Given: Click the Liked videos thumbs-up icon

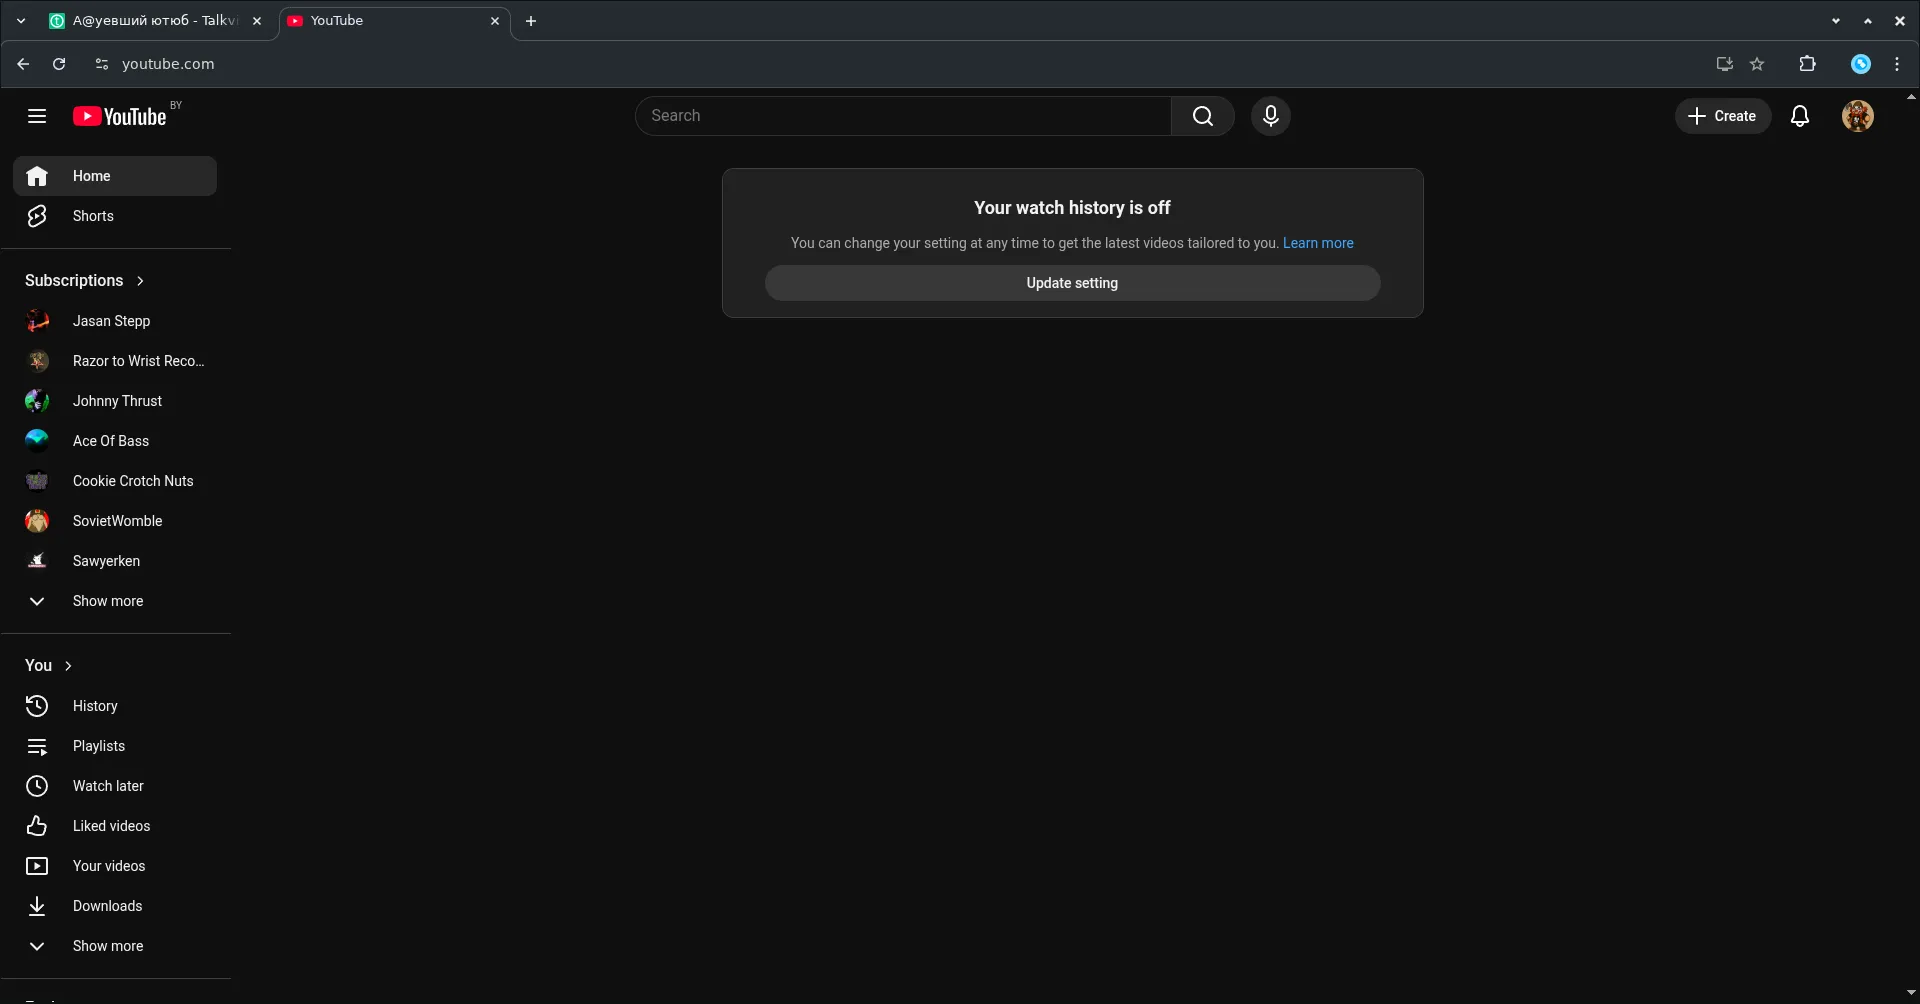Looking at the screenshot, I should [37, 826].
